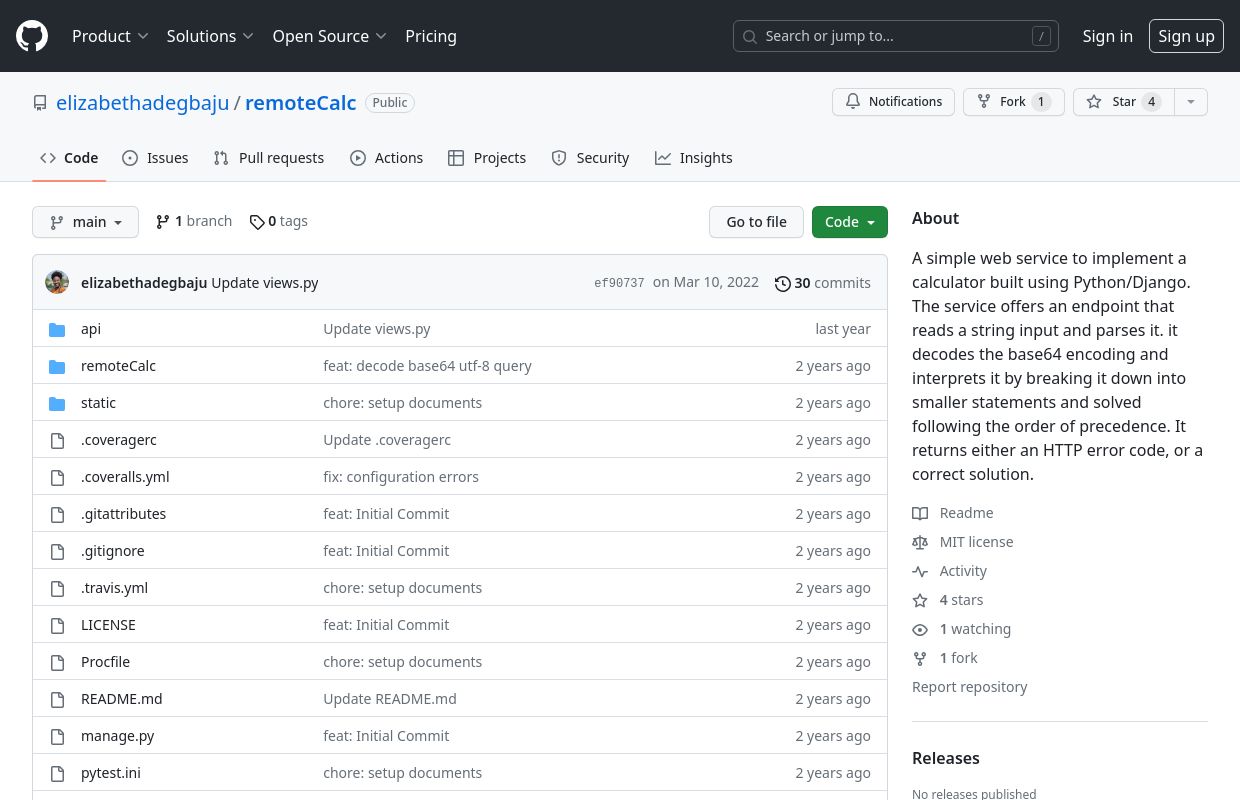Click the Sign up button

[1186, 36]
